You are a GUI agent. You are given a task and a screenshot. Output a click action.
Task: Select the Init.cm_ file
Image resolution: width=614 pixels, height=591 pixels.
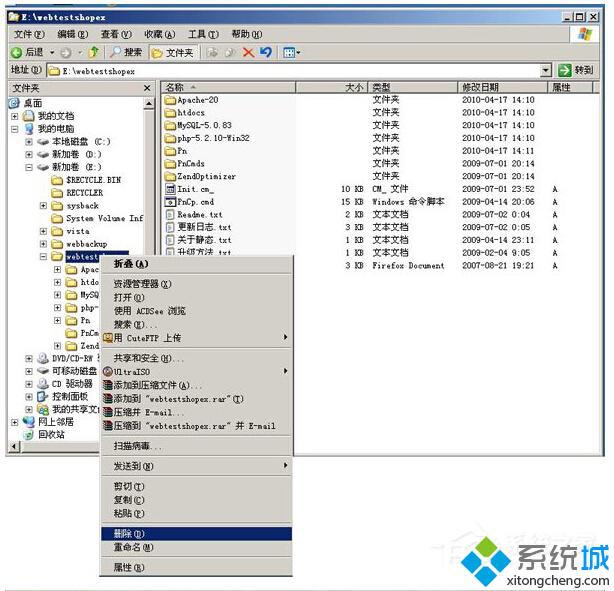tap(190, 189)
